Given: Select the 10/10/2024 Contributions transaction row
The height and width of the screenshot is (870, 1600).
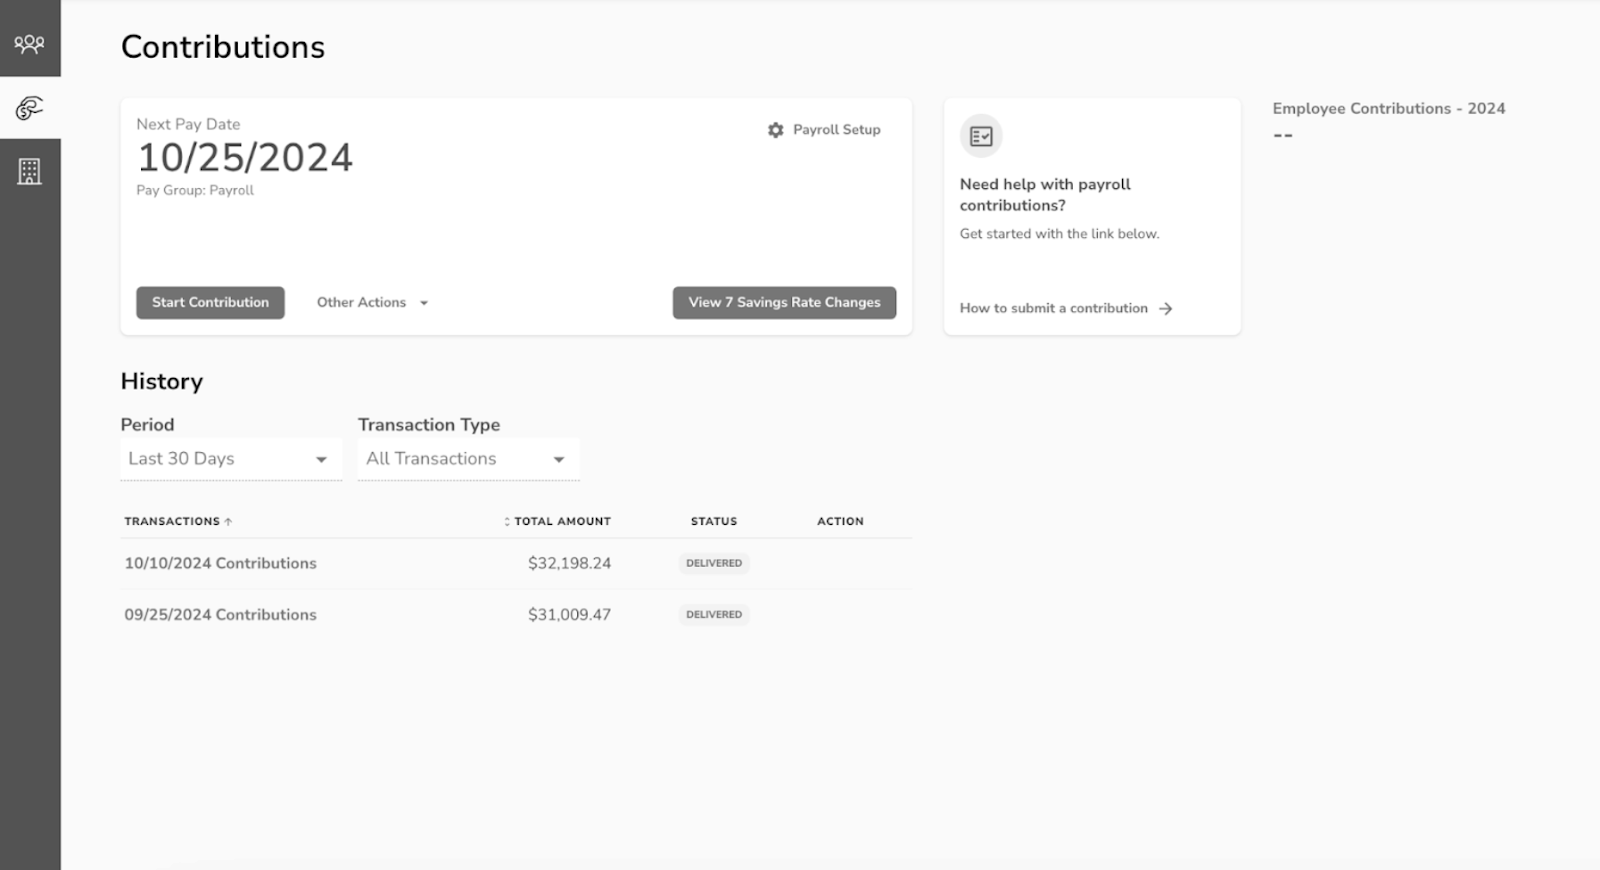Looking at the screenshot, I should 220,564.
